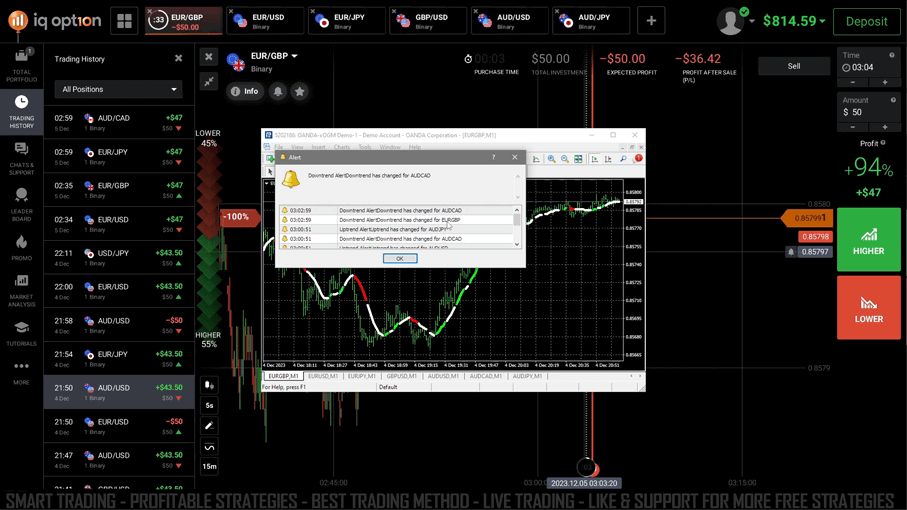The image size is (907, 510).
Task: Open Trading History sidebar item
Action: tap(21, 112)
